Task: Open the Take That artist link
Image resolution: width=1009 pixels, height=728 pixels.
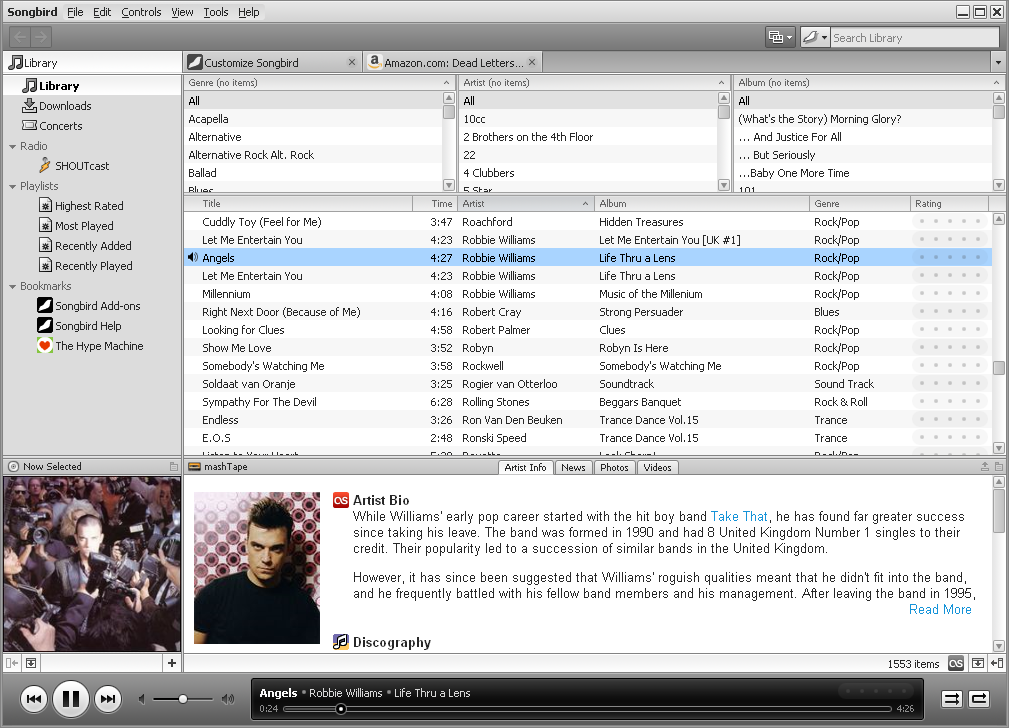Action: (739, 516)
